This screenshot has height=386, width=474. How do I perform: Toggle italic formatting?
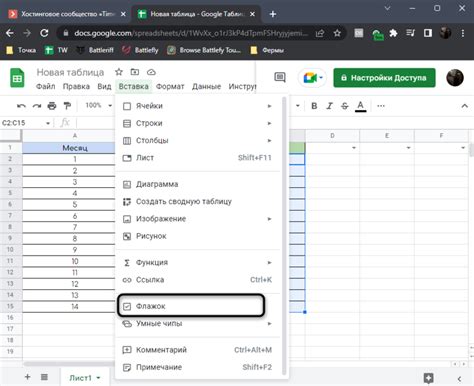pos(329,106)
